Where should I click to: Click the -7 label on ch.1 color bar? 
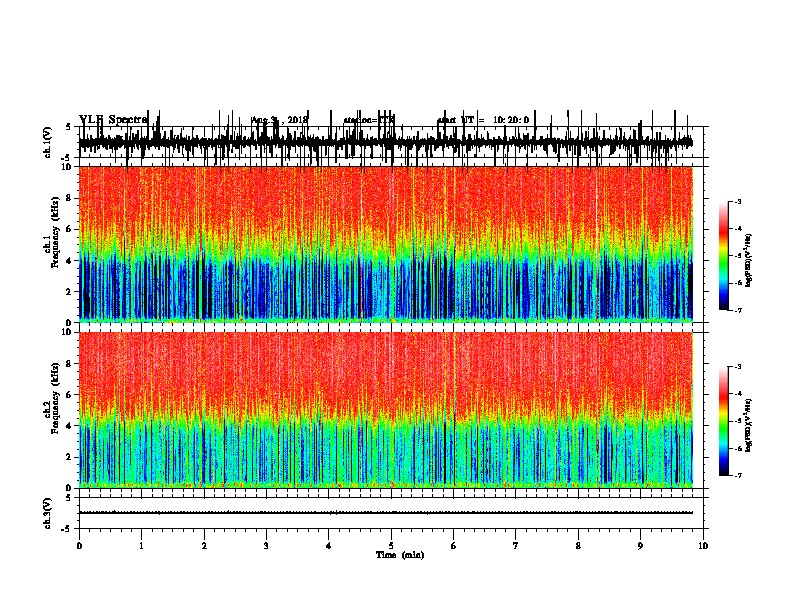pyautogui.click(x=738, y=310)
